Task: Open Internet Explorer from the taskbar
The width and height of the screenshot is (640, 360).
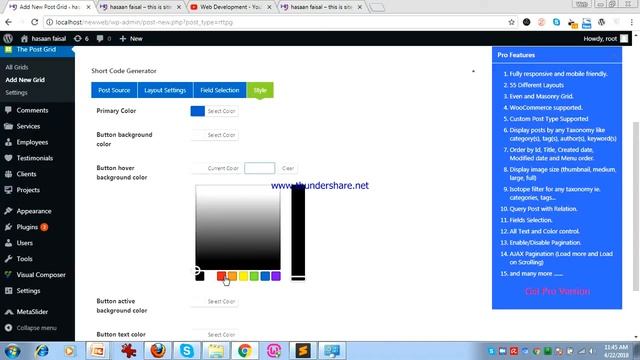Action: click(42, 351)
